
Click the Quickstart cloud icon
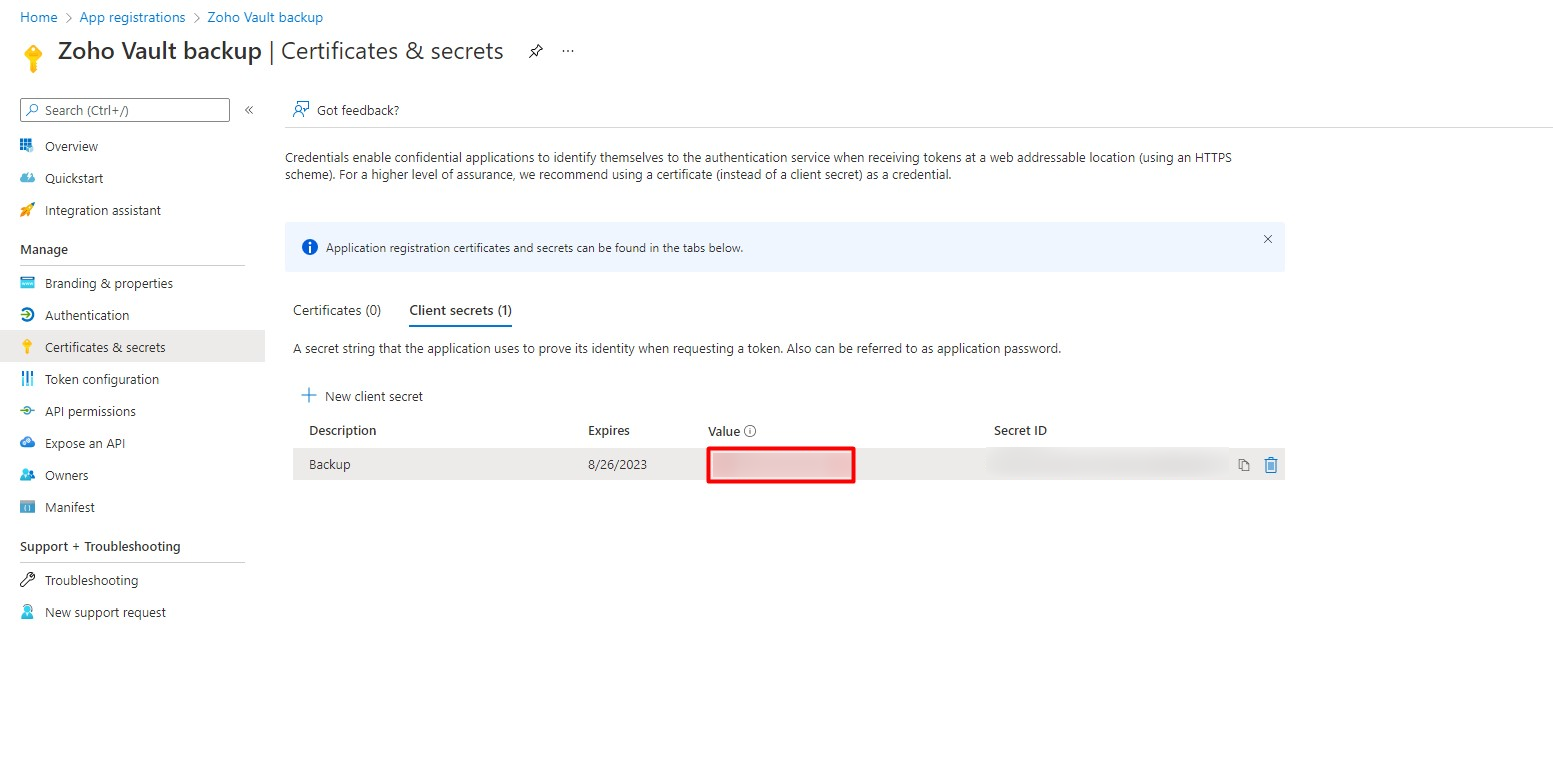pos(27,178)
